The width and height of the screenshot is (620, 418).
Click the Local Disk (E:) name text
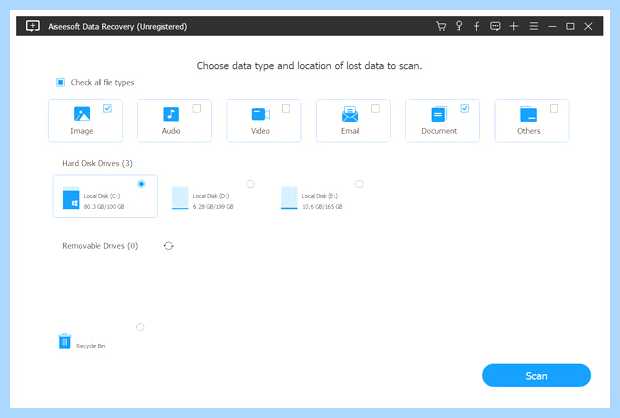[320, 196]
